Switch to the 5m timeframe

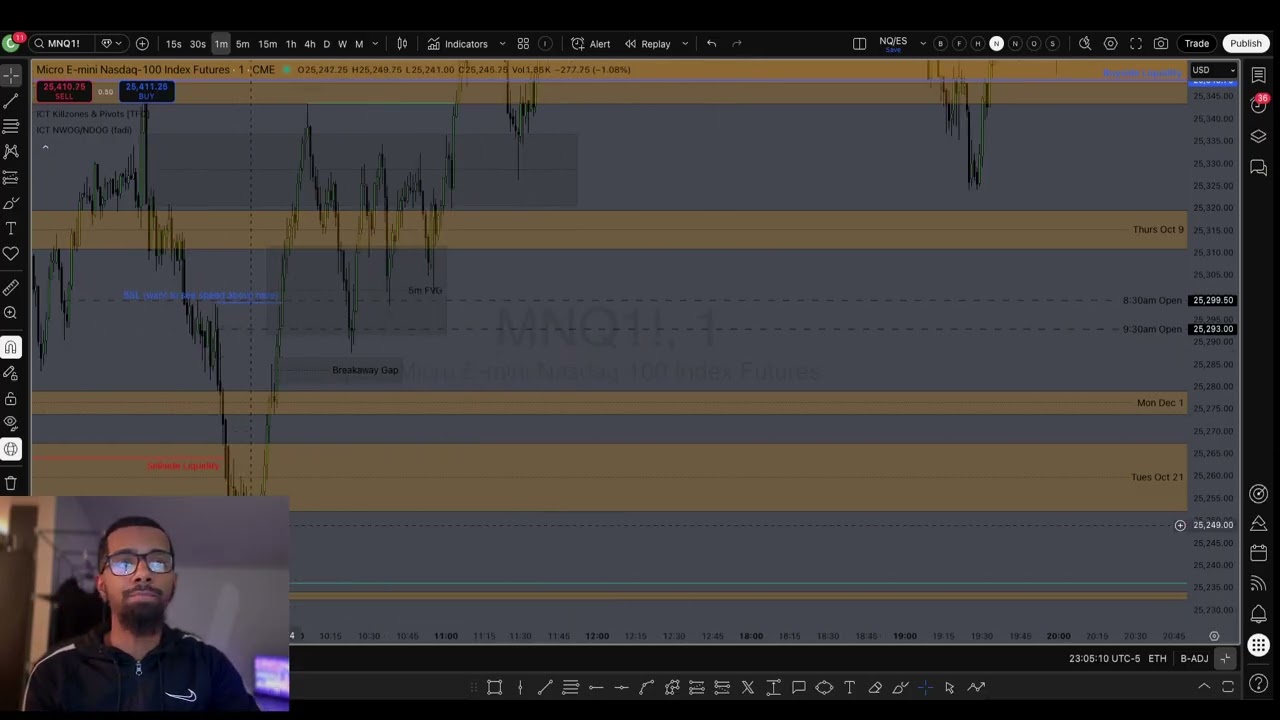(x=242, y=44)
